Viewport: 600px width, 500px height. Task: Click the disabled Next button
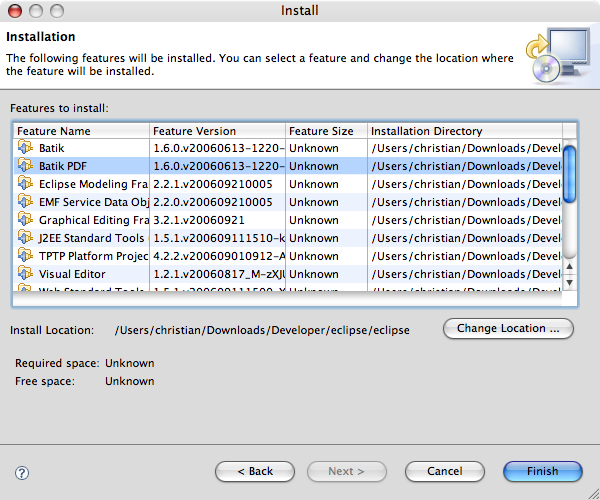346,471
